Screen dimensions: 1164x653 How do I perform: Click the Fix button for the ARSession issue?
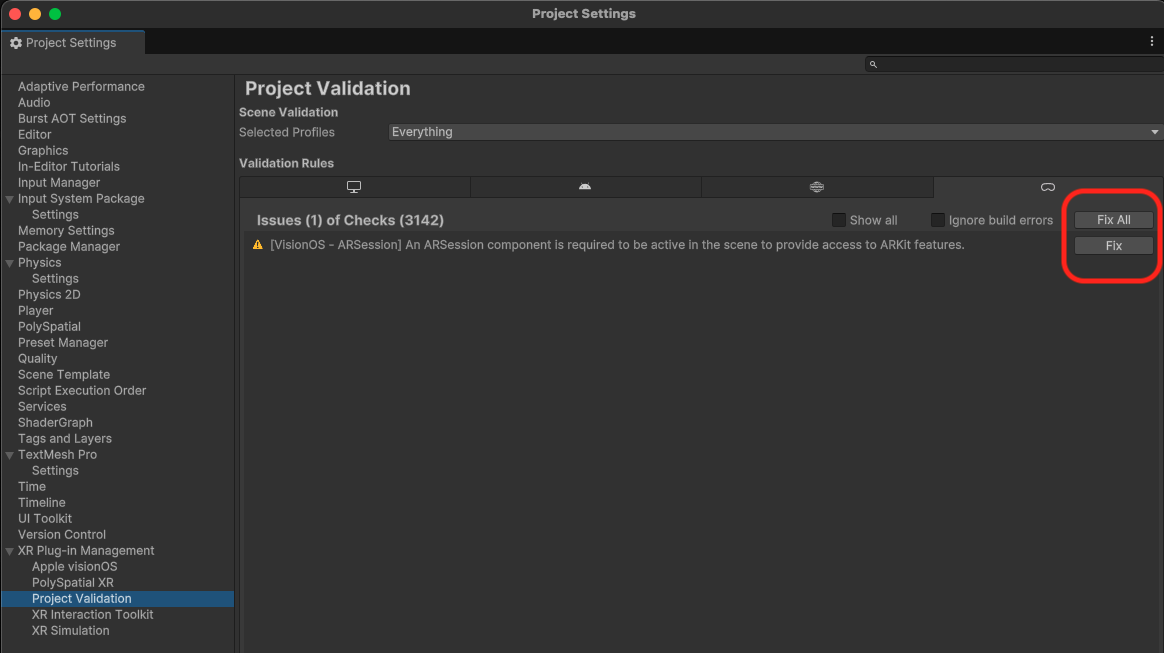1113,245
